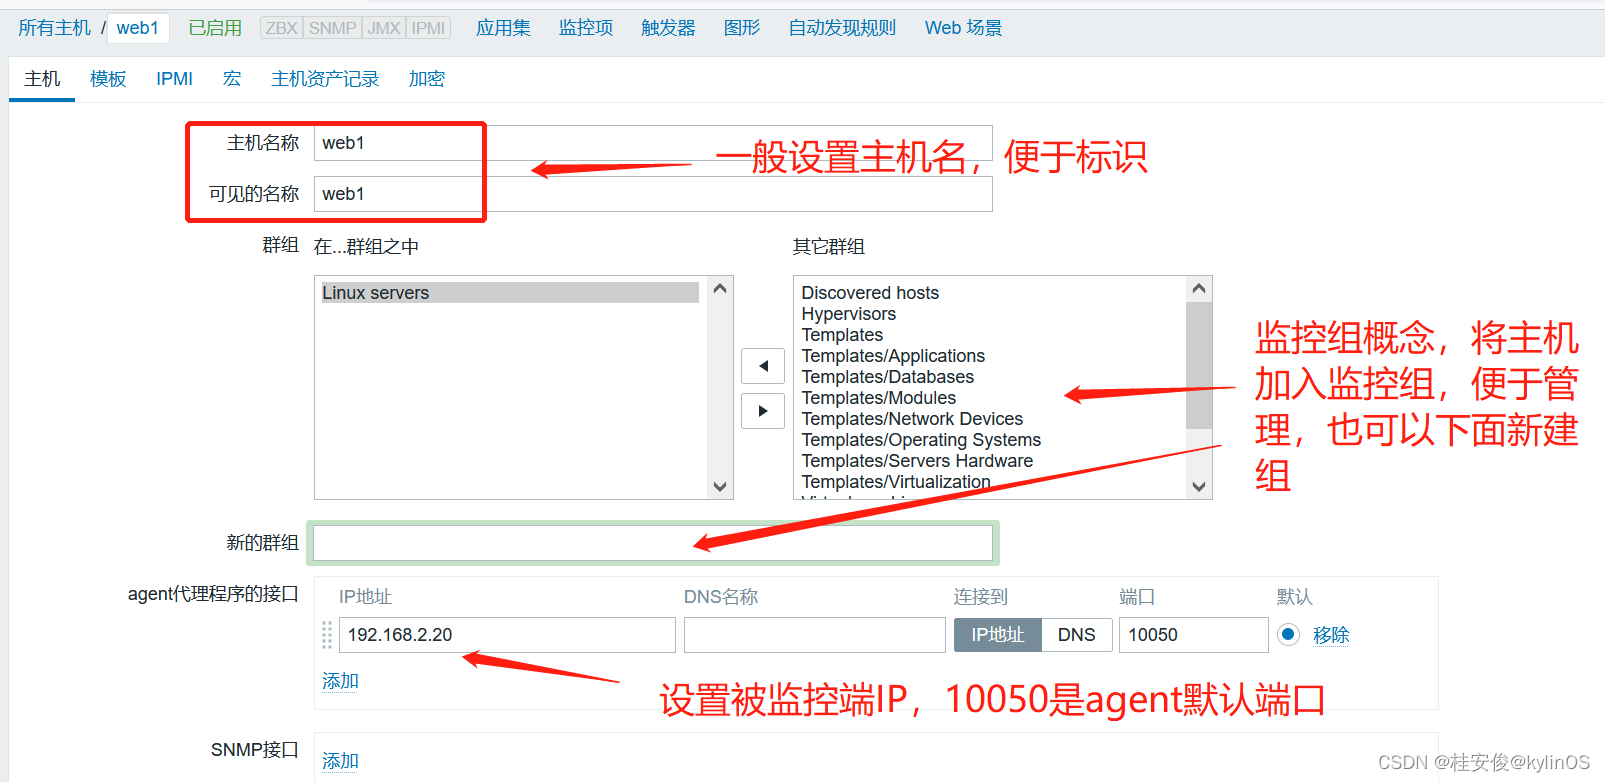
Task: Click up arrow of in-groups list scrollbar
Action: [720, 289]
